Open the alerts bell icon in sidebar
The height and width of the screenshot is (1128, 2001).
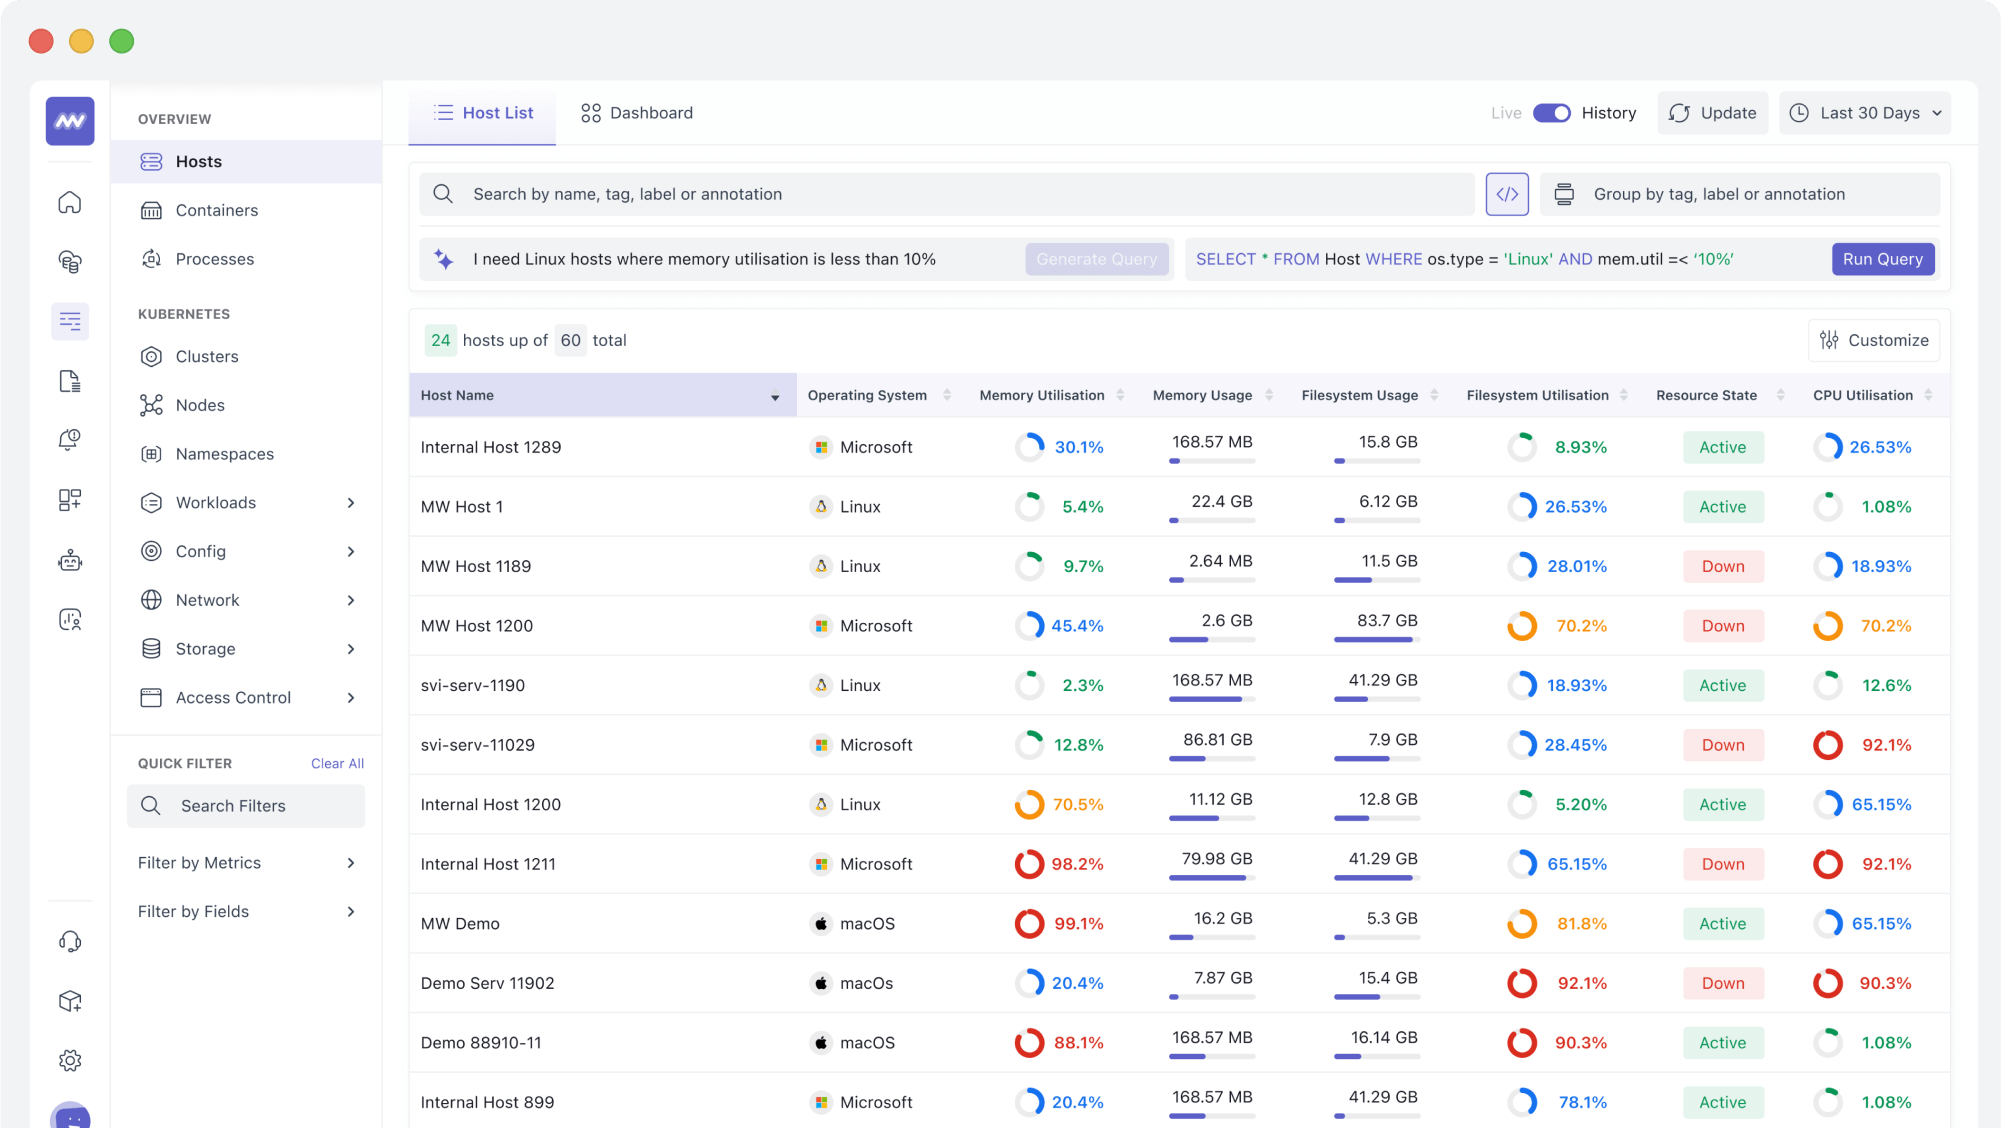coord(70,440)
